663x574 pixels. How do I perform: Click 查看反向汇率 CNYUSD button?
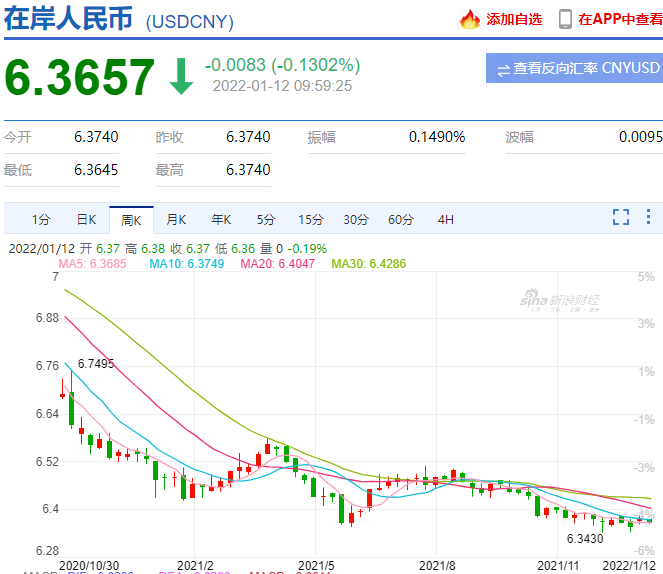coord(574,68)
